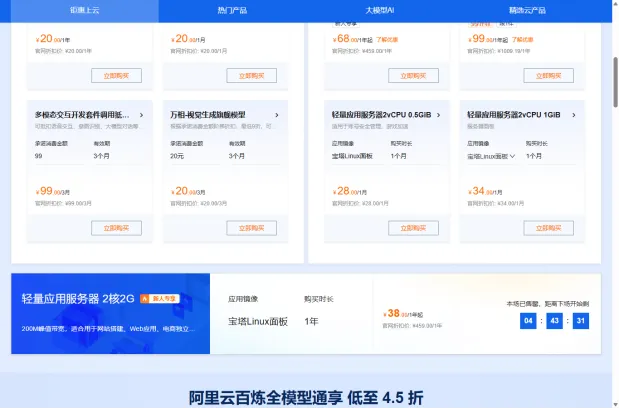
Task: Click 宝塔Linux面板 value in 0.5GiB card
Action: (x=352, y=156)
